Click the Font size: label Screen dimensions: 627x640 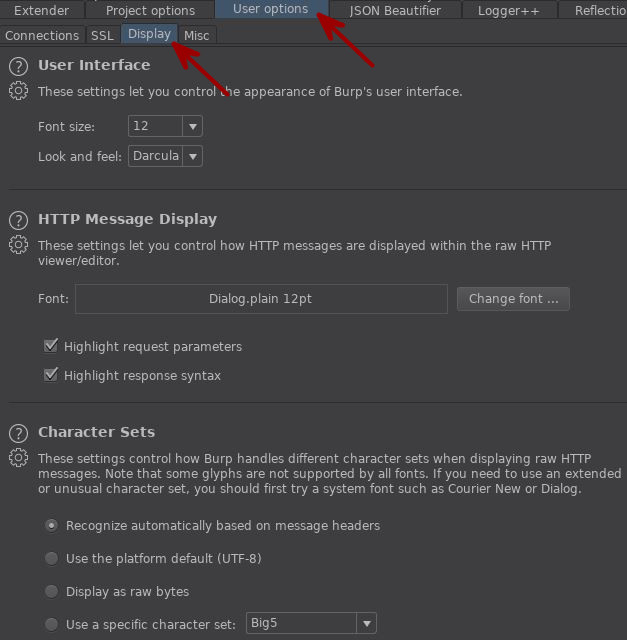67,127
